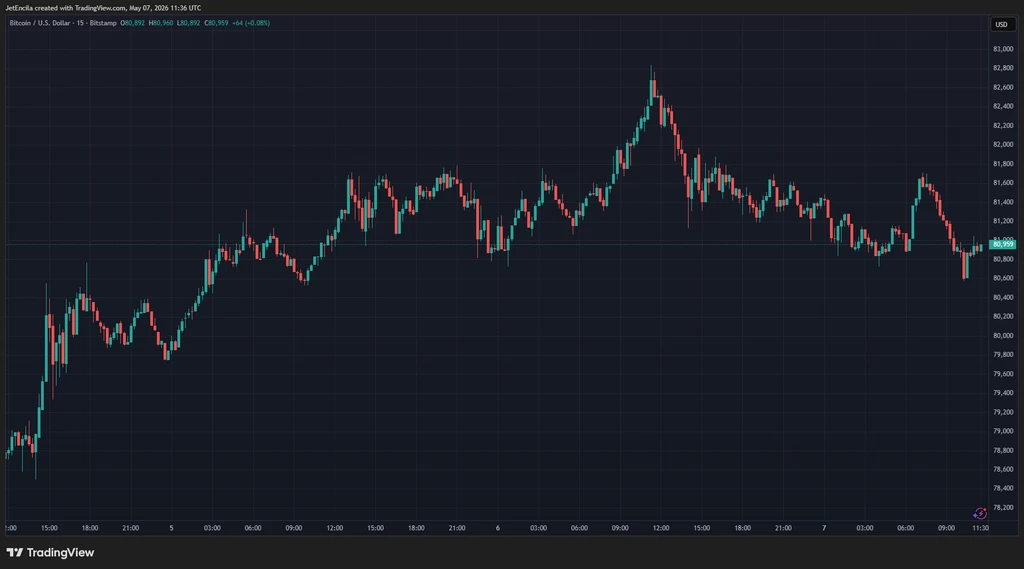Click the close value C80,959
Screen dimensions: 1024x569
coord(216,23)
